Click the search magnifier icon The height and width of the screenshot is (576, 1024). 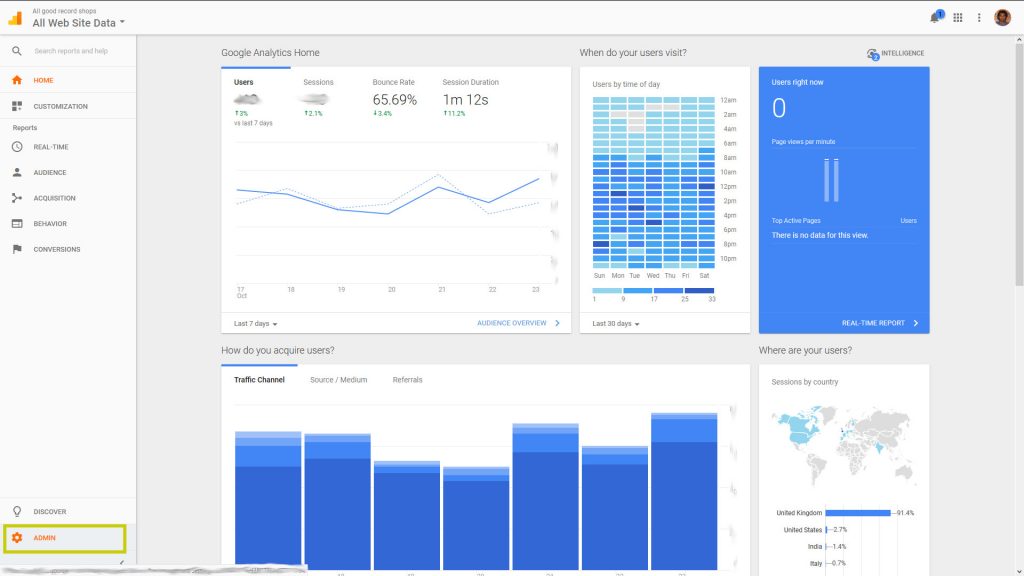tap(17, 50)
